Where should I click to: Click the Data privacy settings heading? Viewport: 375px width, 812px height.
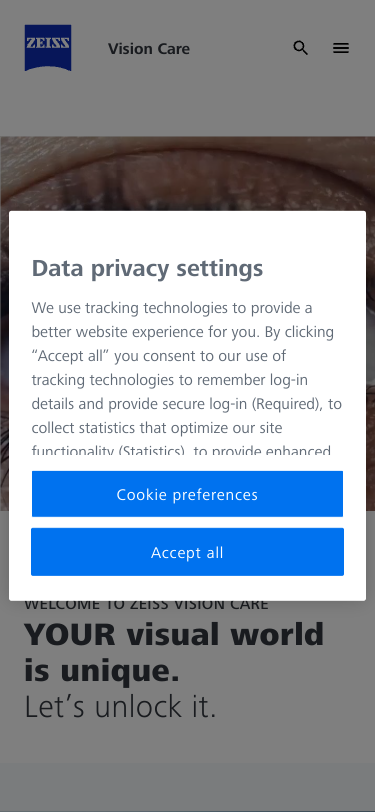pyautogui.click(x=147, y=269)
